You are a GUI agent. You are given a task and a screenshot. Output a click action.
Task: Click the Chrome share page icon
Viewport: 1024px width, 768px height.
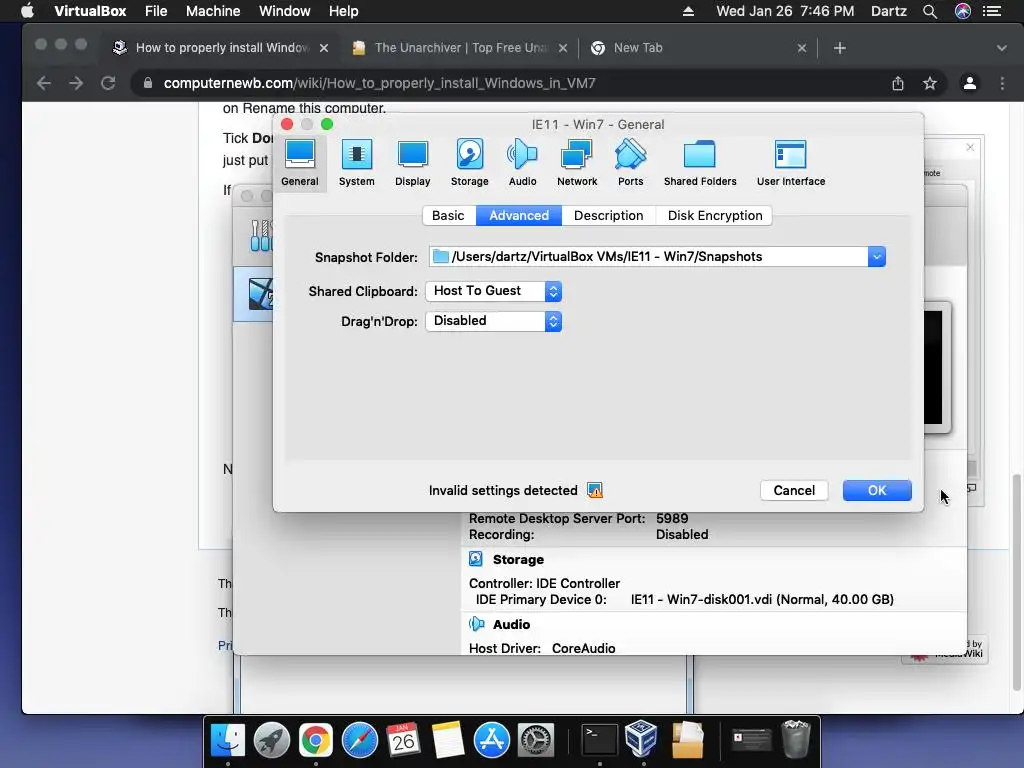(x=898, y=83)
